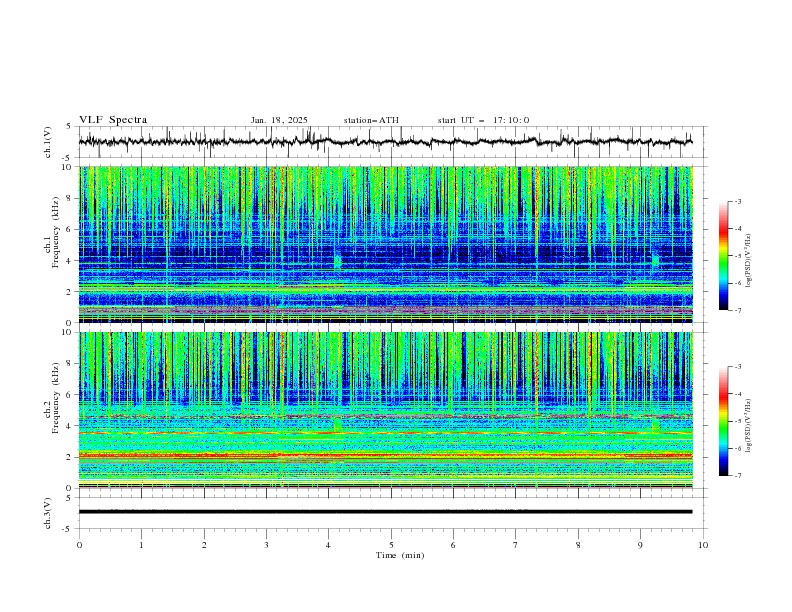This screenshot has height=612, width=792.
Task: Click the time axis tick label '7'
Action: tap(516, 545)
